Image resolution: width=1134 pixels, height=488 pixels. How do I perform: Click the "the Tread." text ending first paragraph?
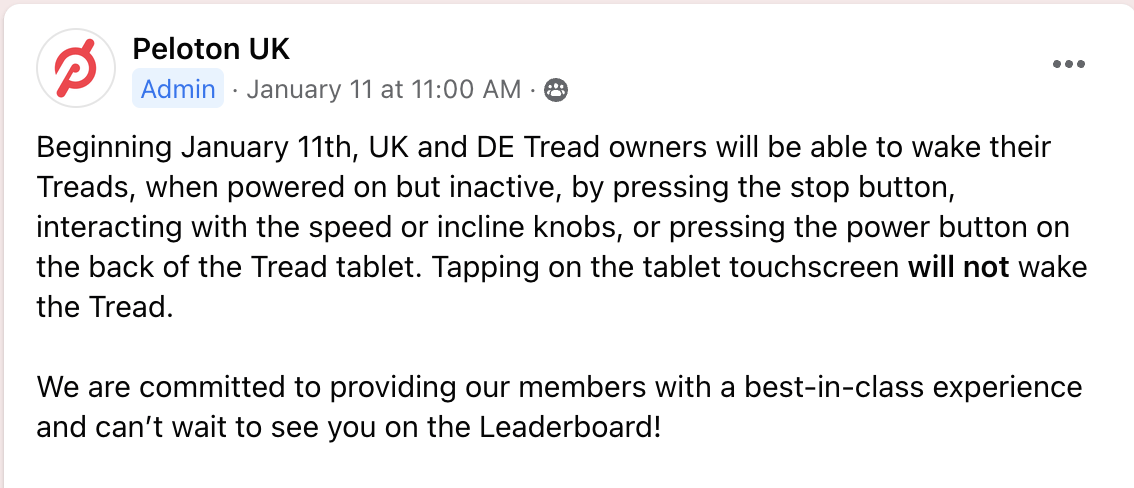point(105,308)
